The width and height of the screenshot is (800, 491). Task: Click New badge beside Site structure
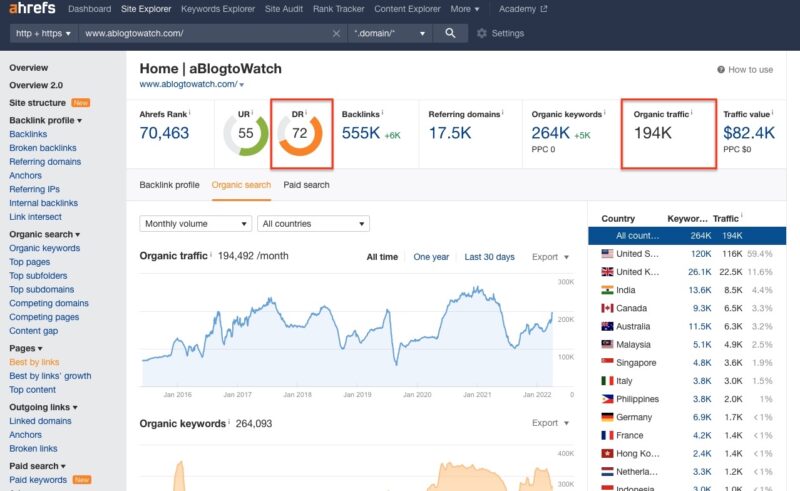pos(81,103)
